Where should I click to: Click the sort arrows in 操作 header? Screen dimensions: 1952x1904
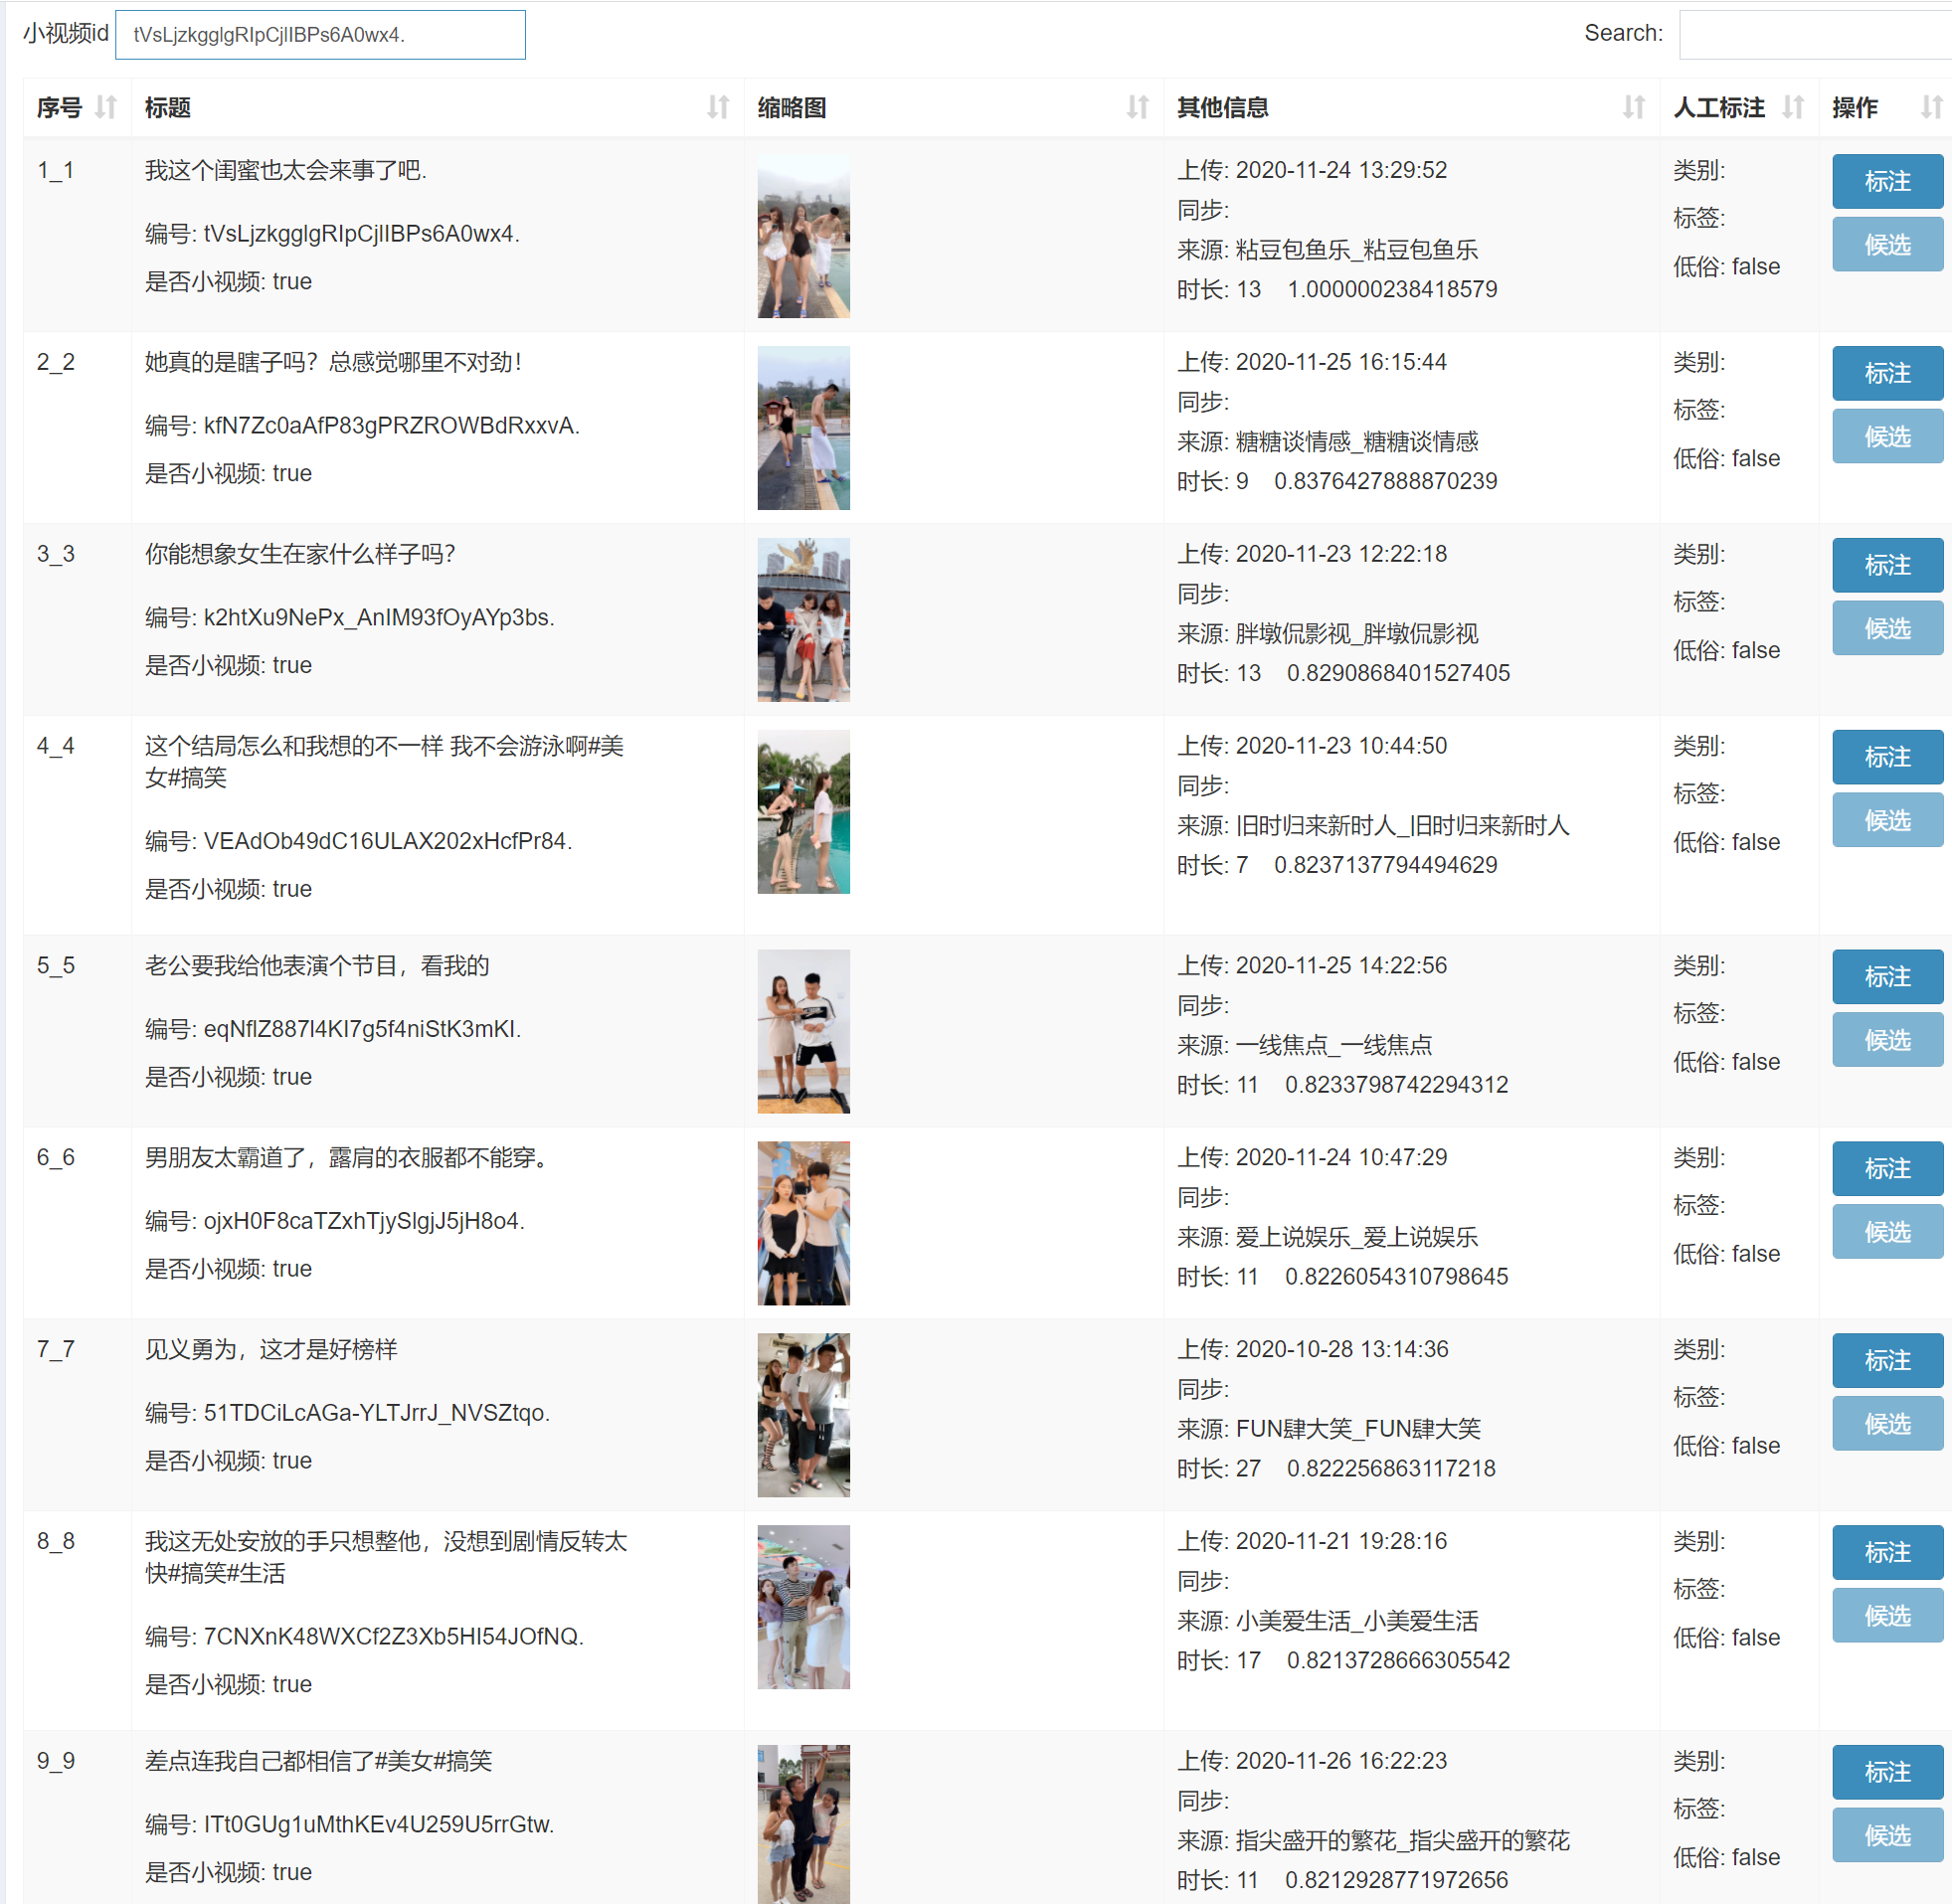click(1931, 107)
